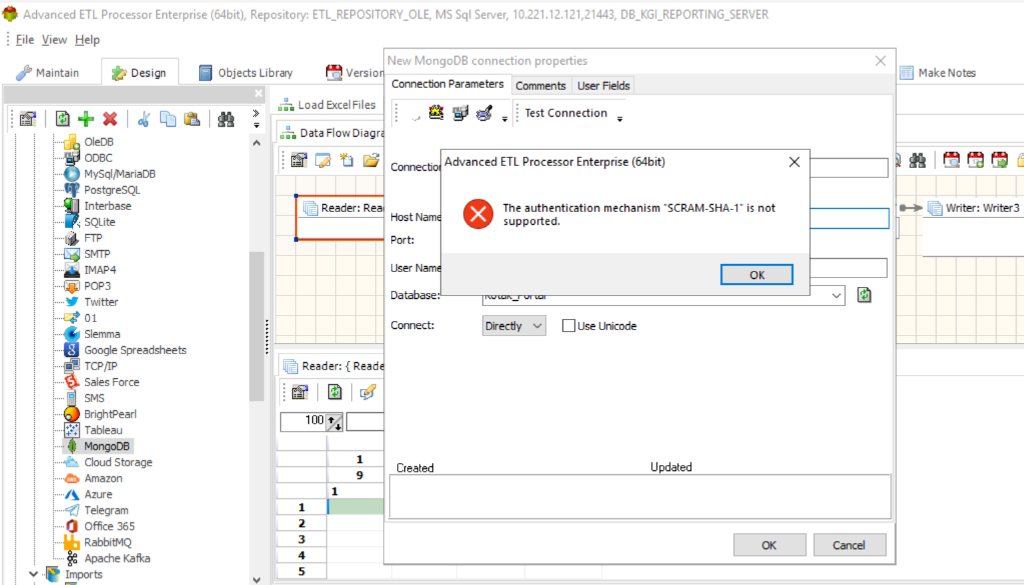Select SQLite connection type
Screen dimensions: 1024x585
pyautogui.click(x=99, y=222)
